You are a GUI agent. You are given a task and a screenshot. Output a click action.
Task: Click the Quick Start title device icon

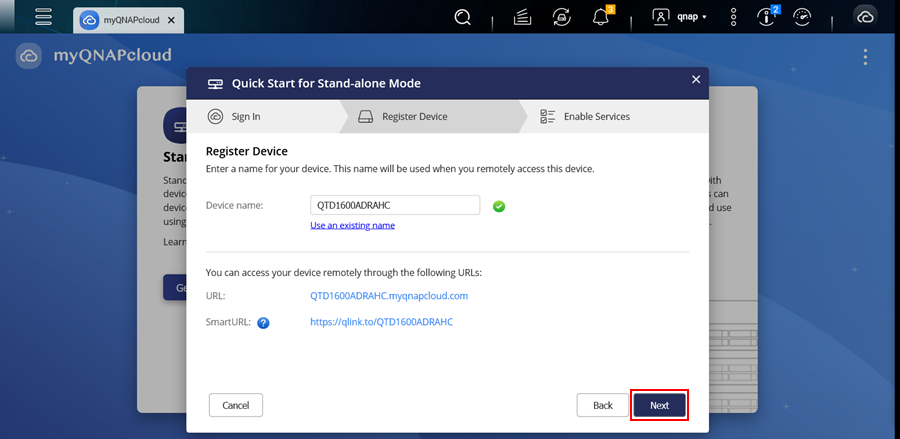click(x=215, y=84)
